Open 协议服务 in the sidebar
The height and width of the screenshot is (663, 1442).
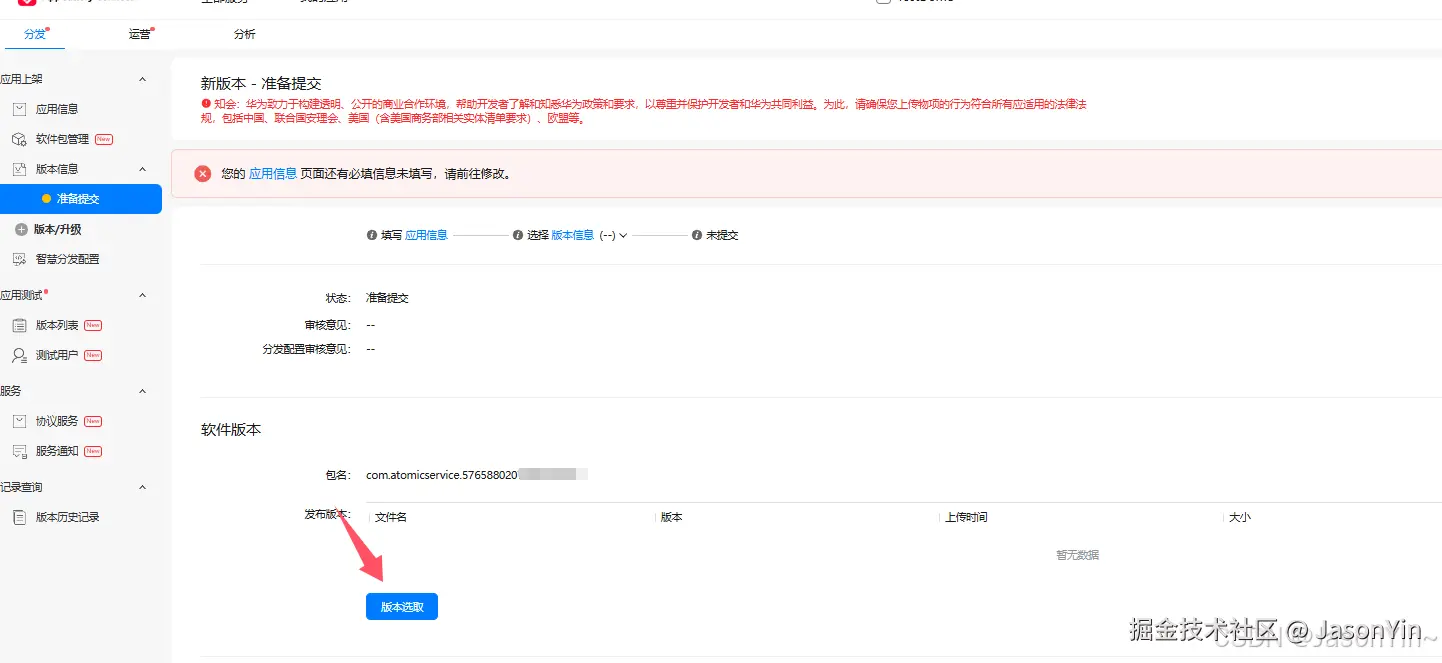pos(57,421)
